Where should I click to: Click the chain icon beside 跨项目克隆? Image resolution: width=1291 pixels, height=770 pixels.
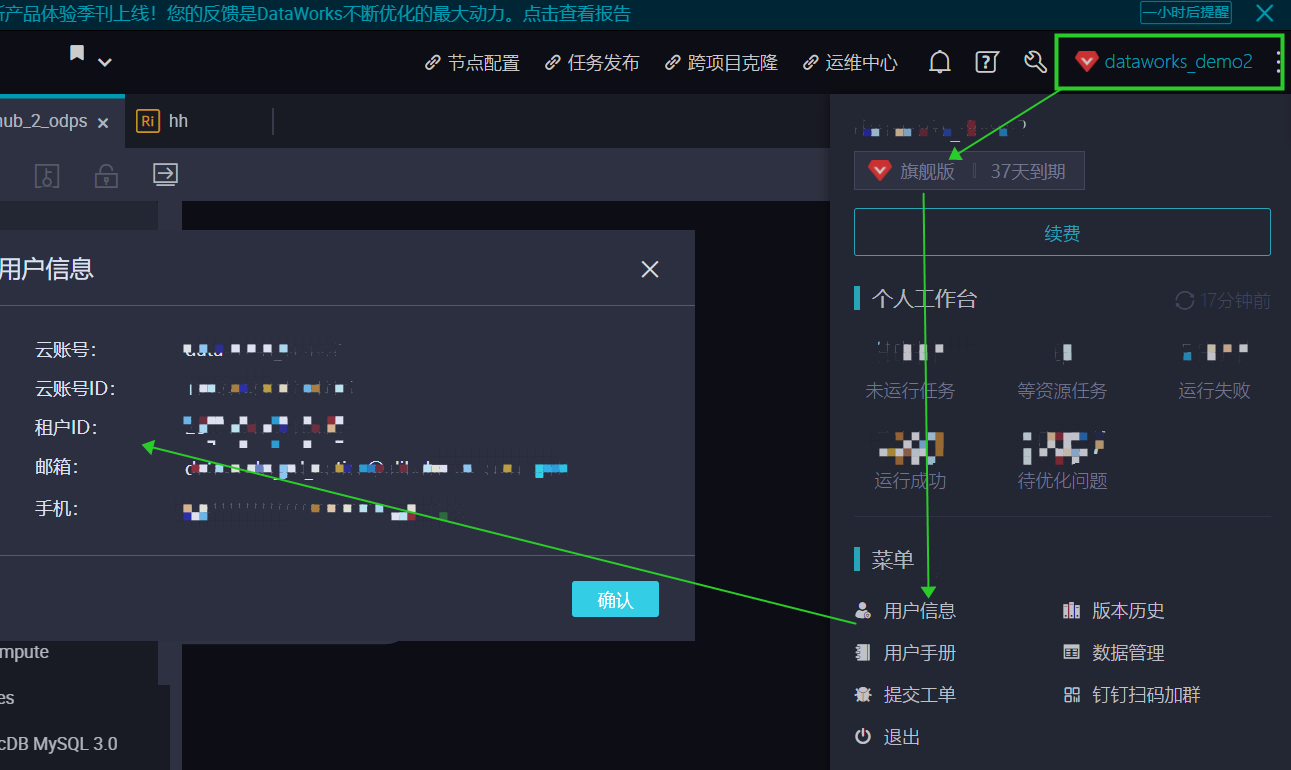pyautogui.click(x=673, y=63)
